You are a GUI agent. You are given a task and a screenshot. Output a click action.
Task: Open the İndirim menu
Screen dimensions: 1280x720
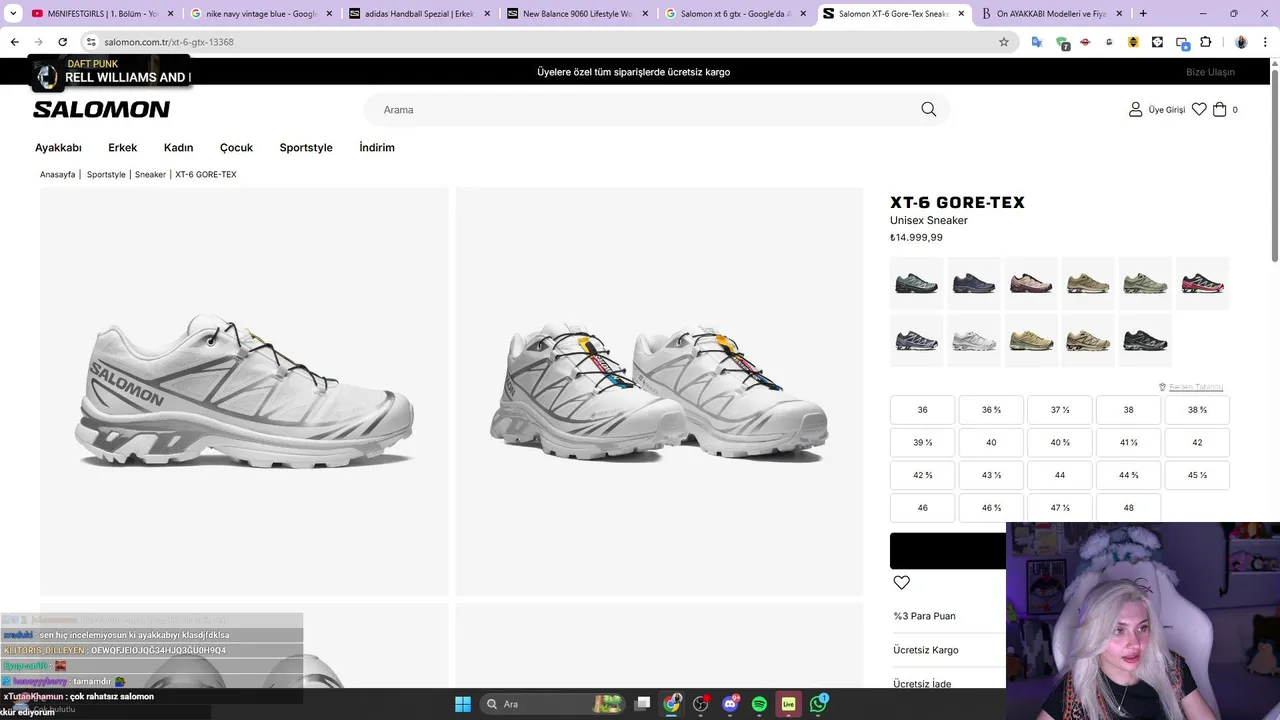point(377,147)
